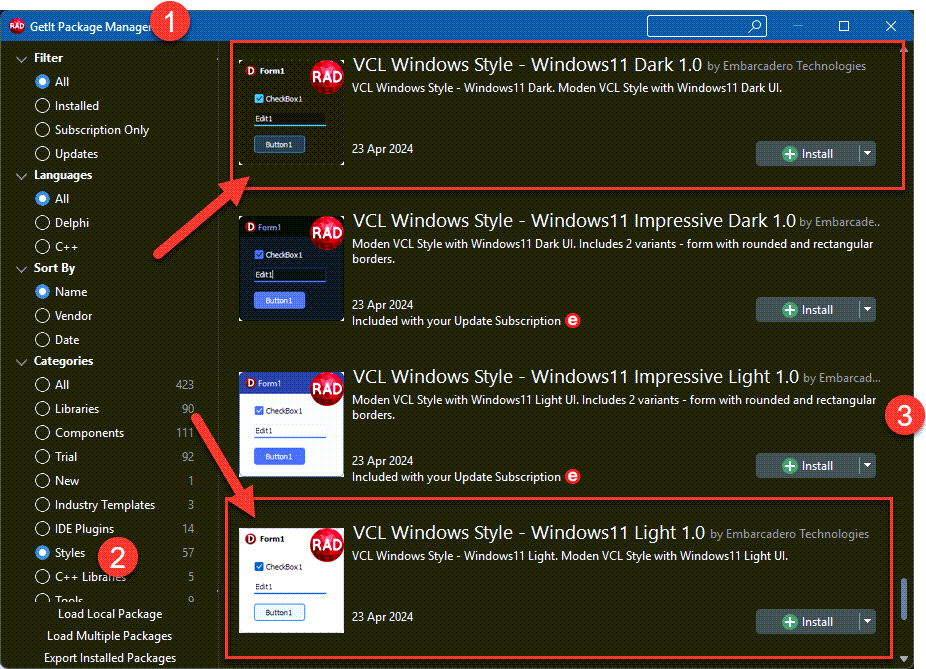Open Windows11 Dark style preview thumbnail
Screen dimensions: 926x669
(291, 112)
